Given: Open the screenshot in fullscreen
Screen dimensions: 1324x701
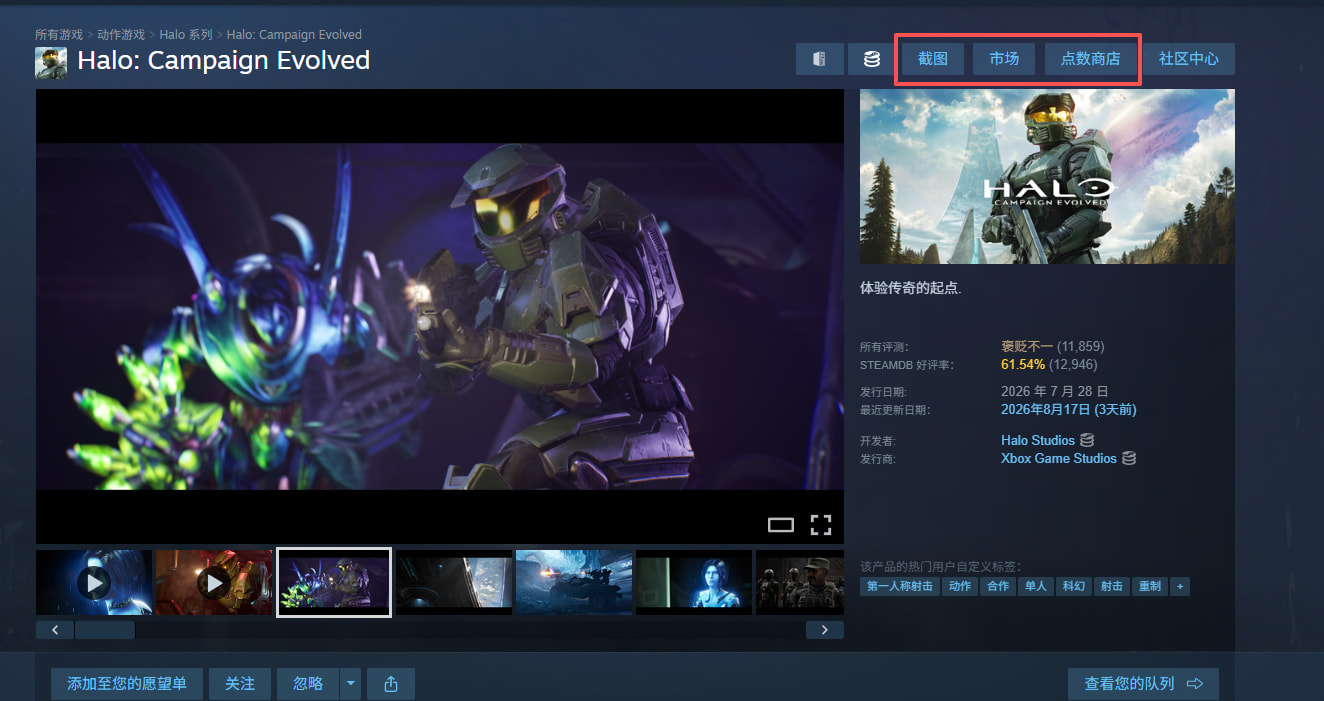Looking at the screenshot, I should coord(821,525).
